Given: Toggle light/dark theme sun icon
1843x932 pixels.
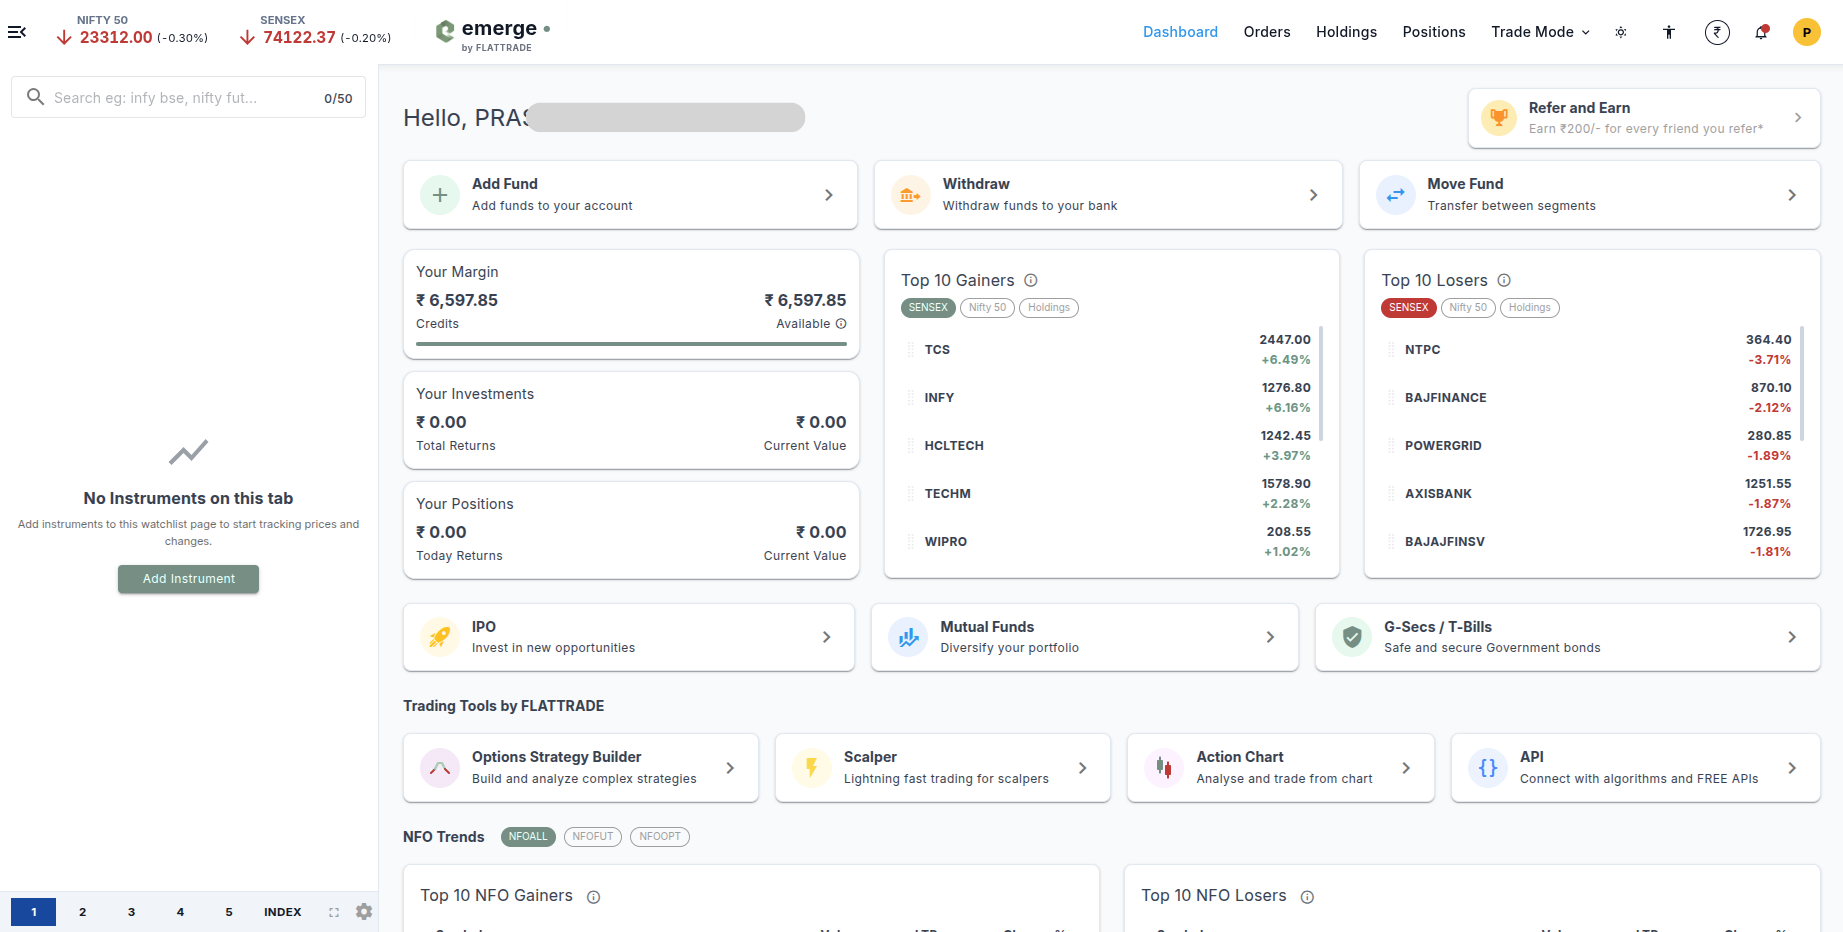Looking at the screenshot, I should pos(1621,32).
